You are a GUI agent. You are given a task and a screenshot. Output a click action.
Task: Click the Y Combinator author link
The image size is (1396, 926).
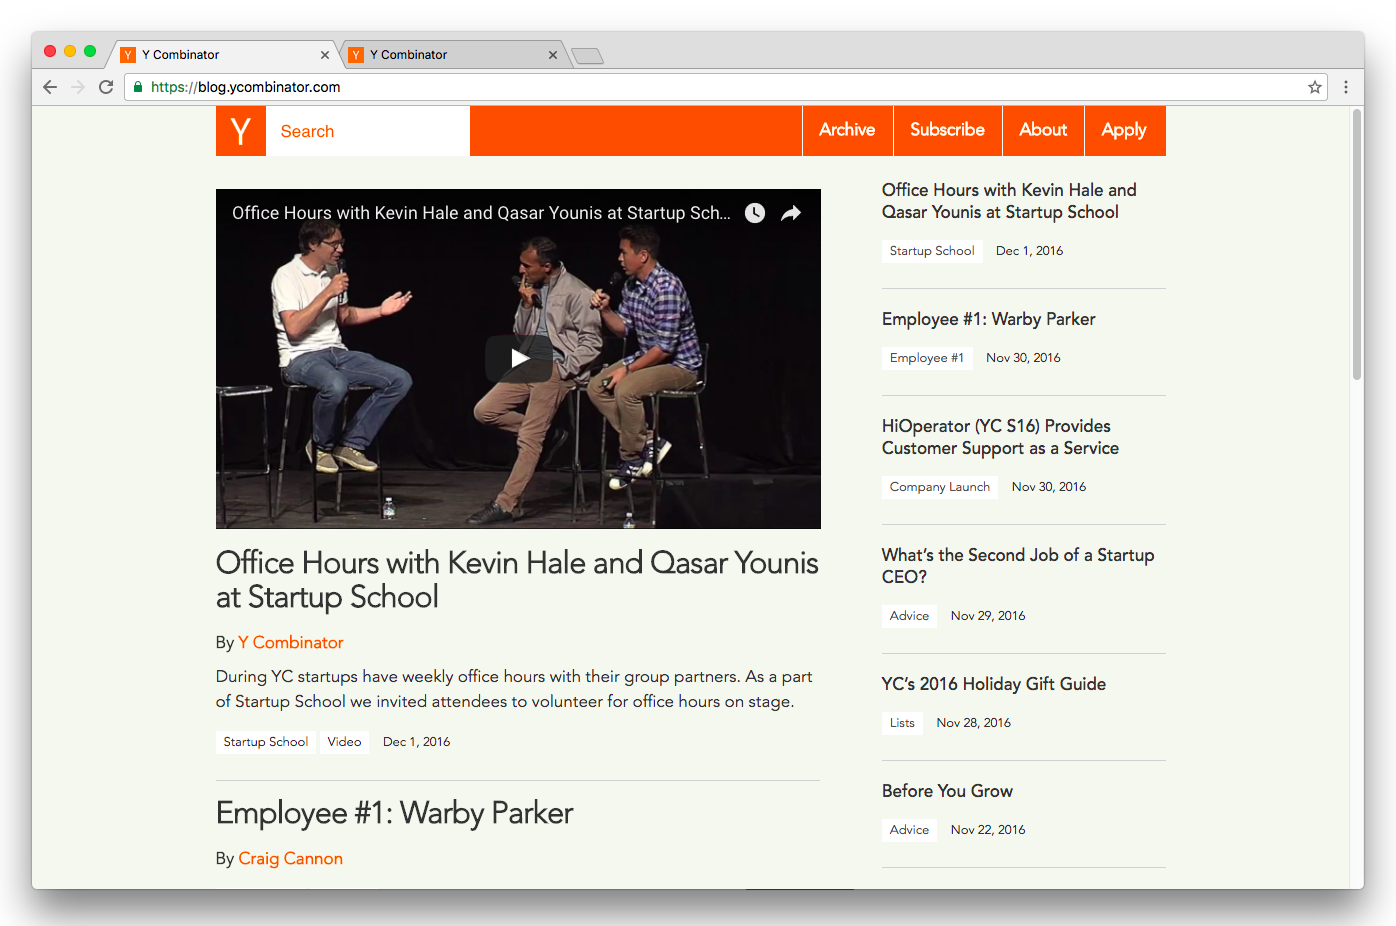(x=291, y=642)
